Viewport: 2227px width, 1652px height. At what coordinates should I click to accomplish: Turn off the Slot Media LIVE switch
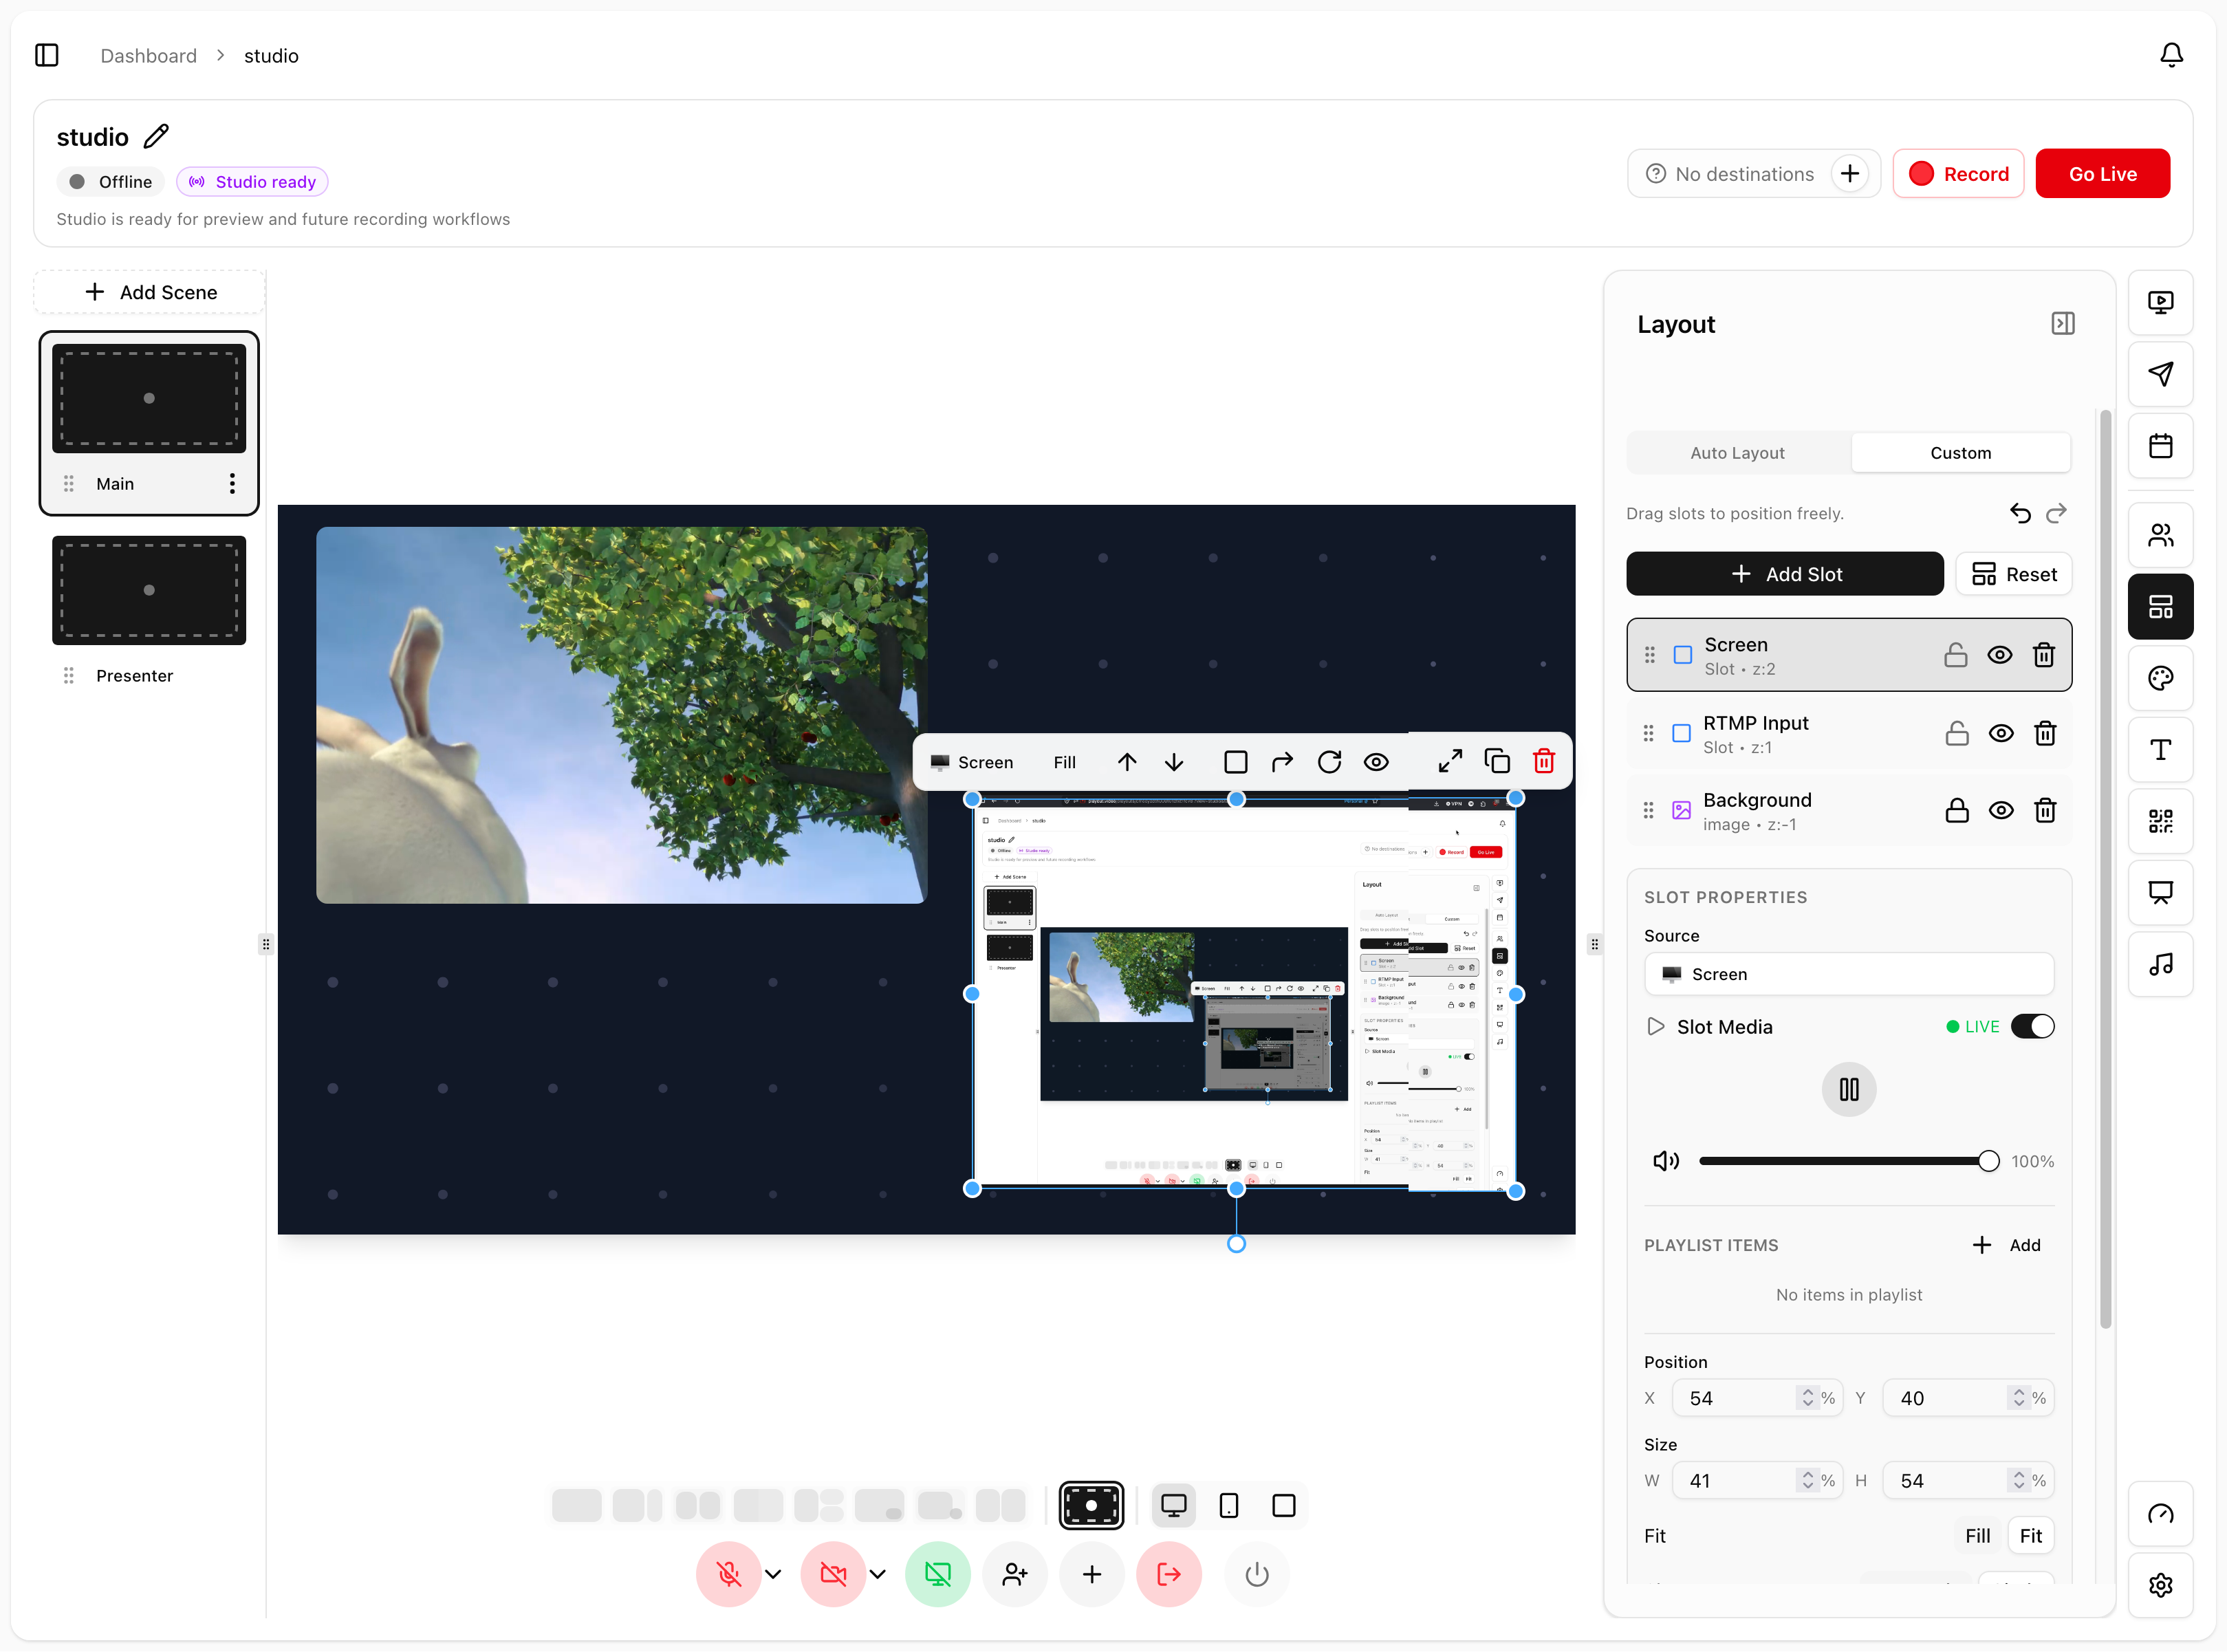click(x=2032, y=1026)
